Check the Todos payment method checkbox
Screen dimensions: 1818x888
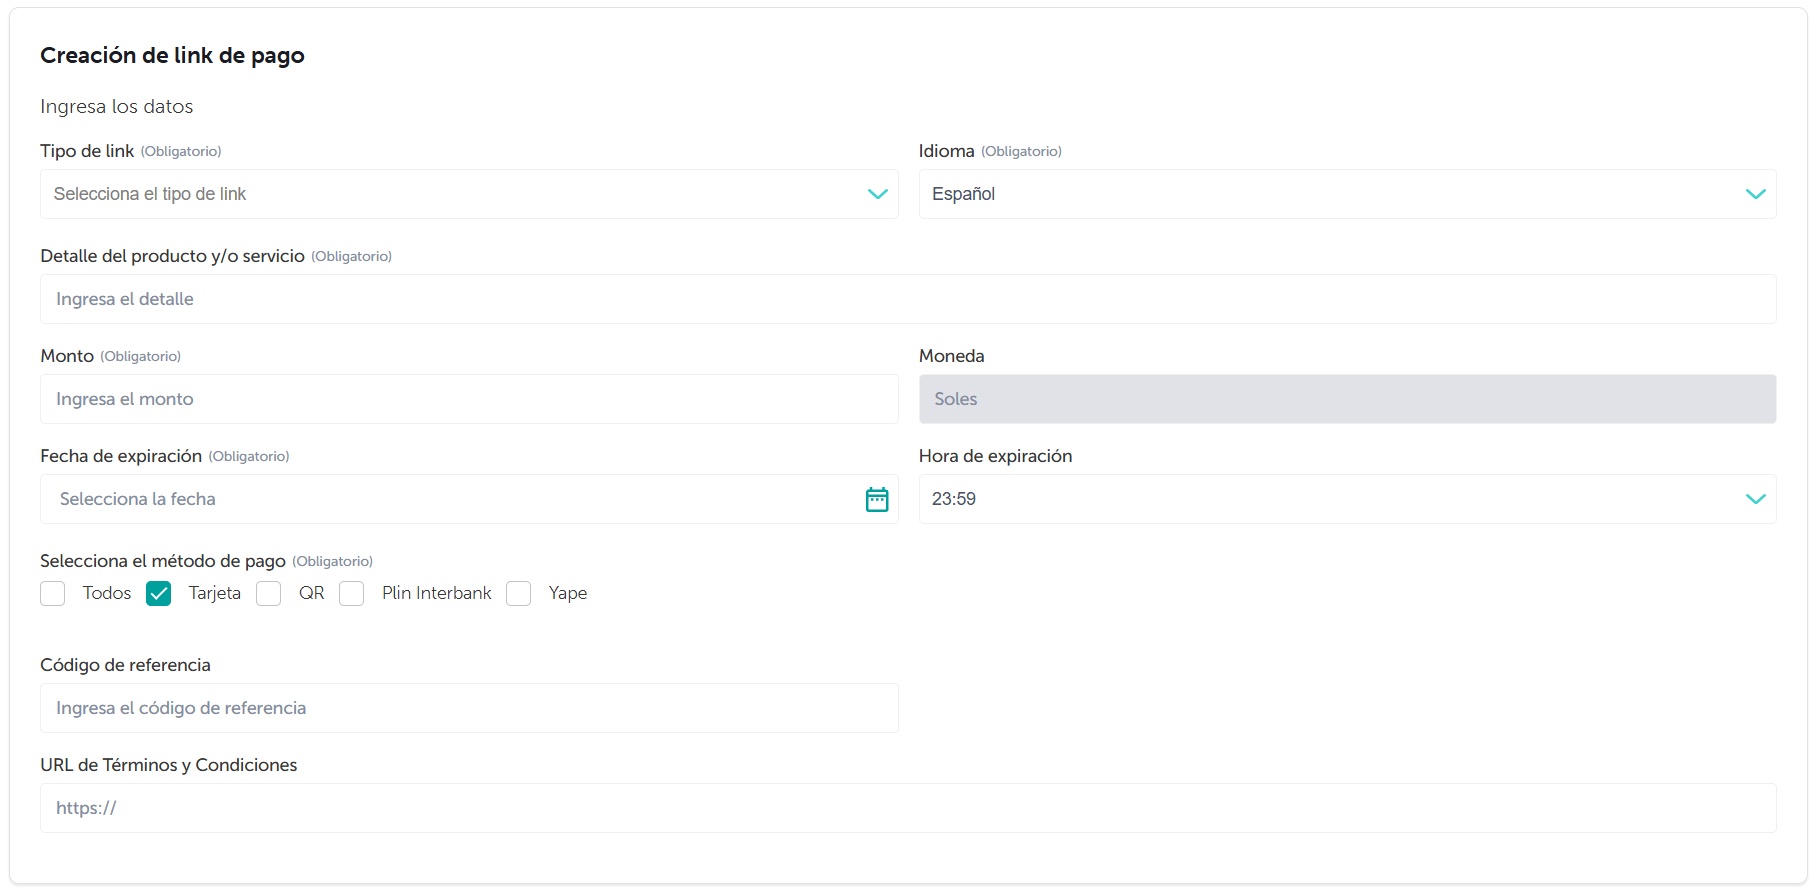pyautogui.click(x=53, y=594)
